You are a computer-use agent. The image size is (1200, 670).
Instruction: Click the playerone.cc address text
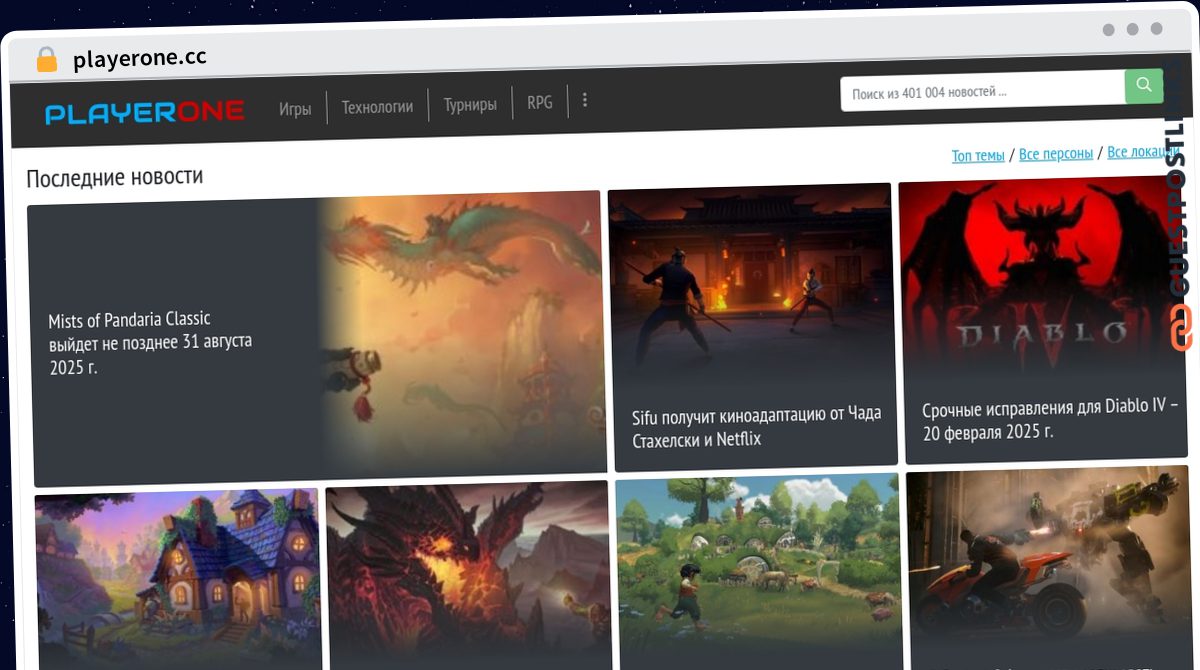click(x=140, y=59)
